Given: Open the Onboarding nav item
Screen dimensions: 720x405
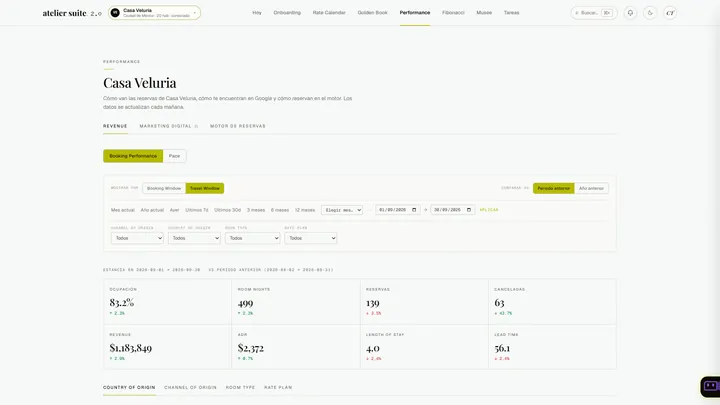Looking at the screenshot, I should click(287, 13).
